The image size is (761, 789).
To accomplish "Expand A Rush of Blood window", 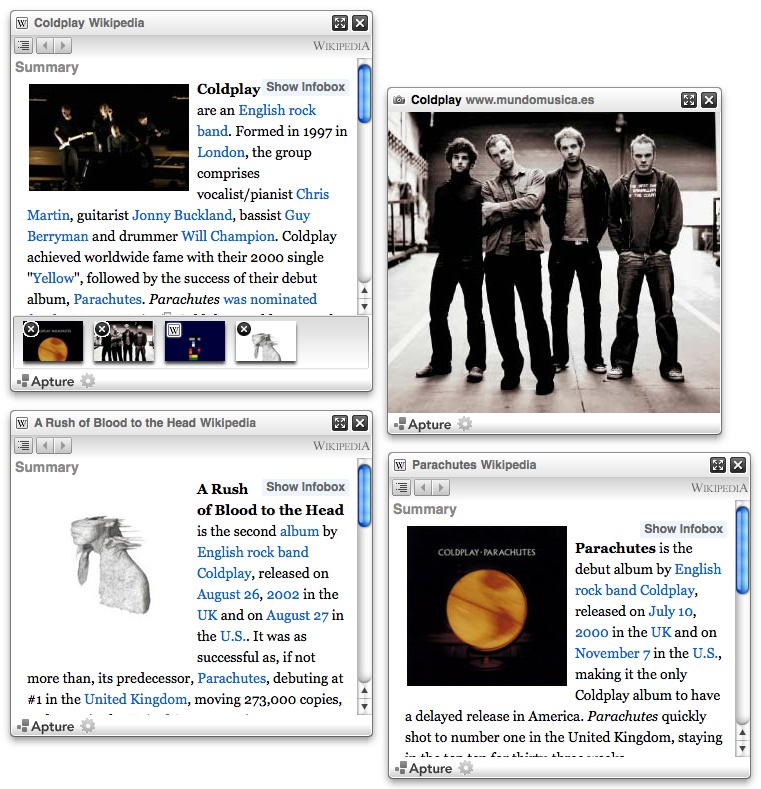I will click(x=340, y=423).
